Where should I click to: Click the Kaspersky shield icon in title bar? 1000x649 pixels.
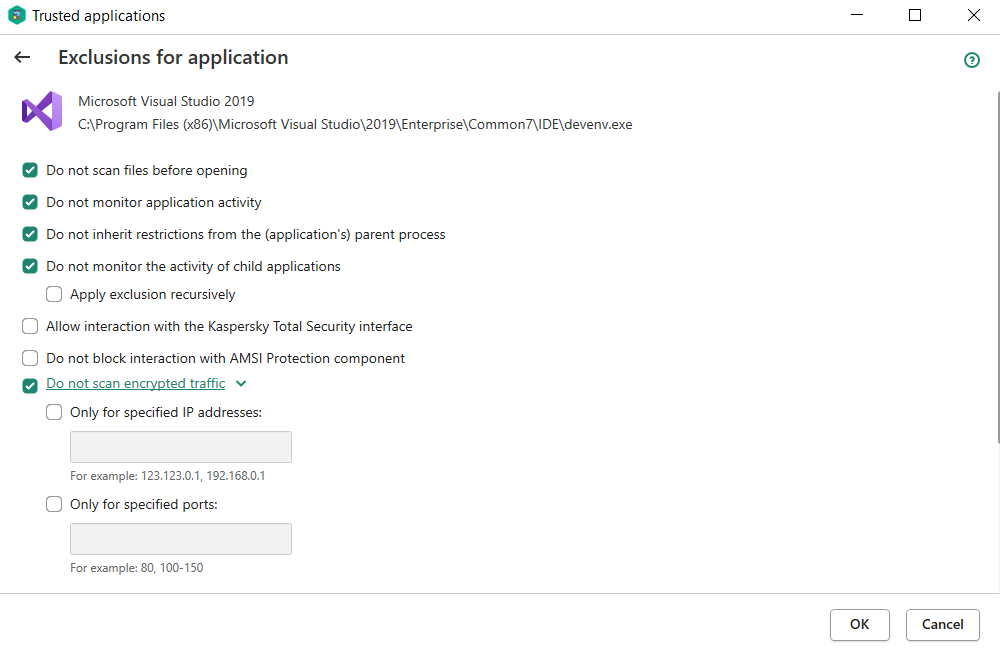16,16
